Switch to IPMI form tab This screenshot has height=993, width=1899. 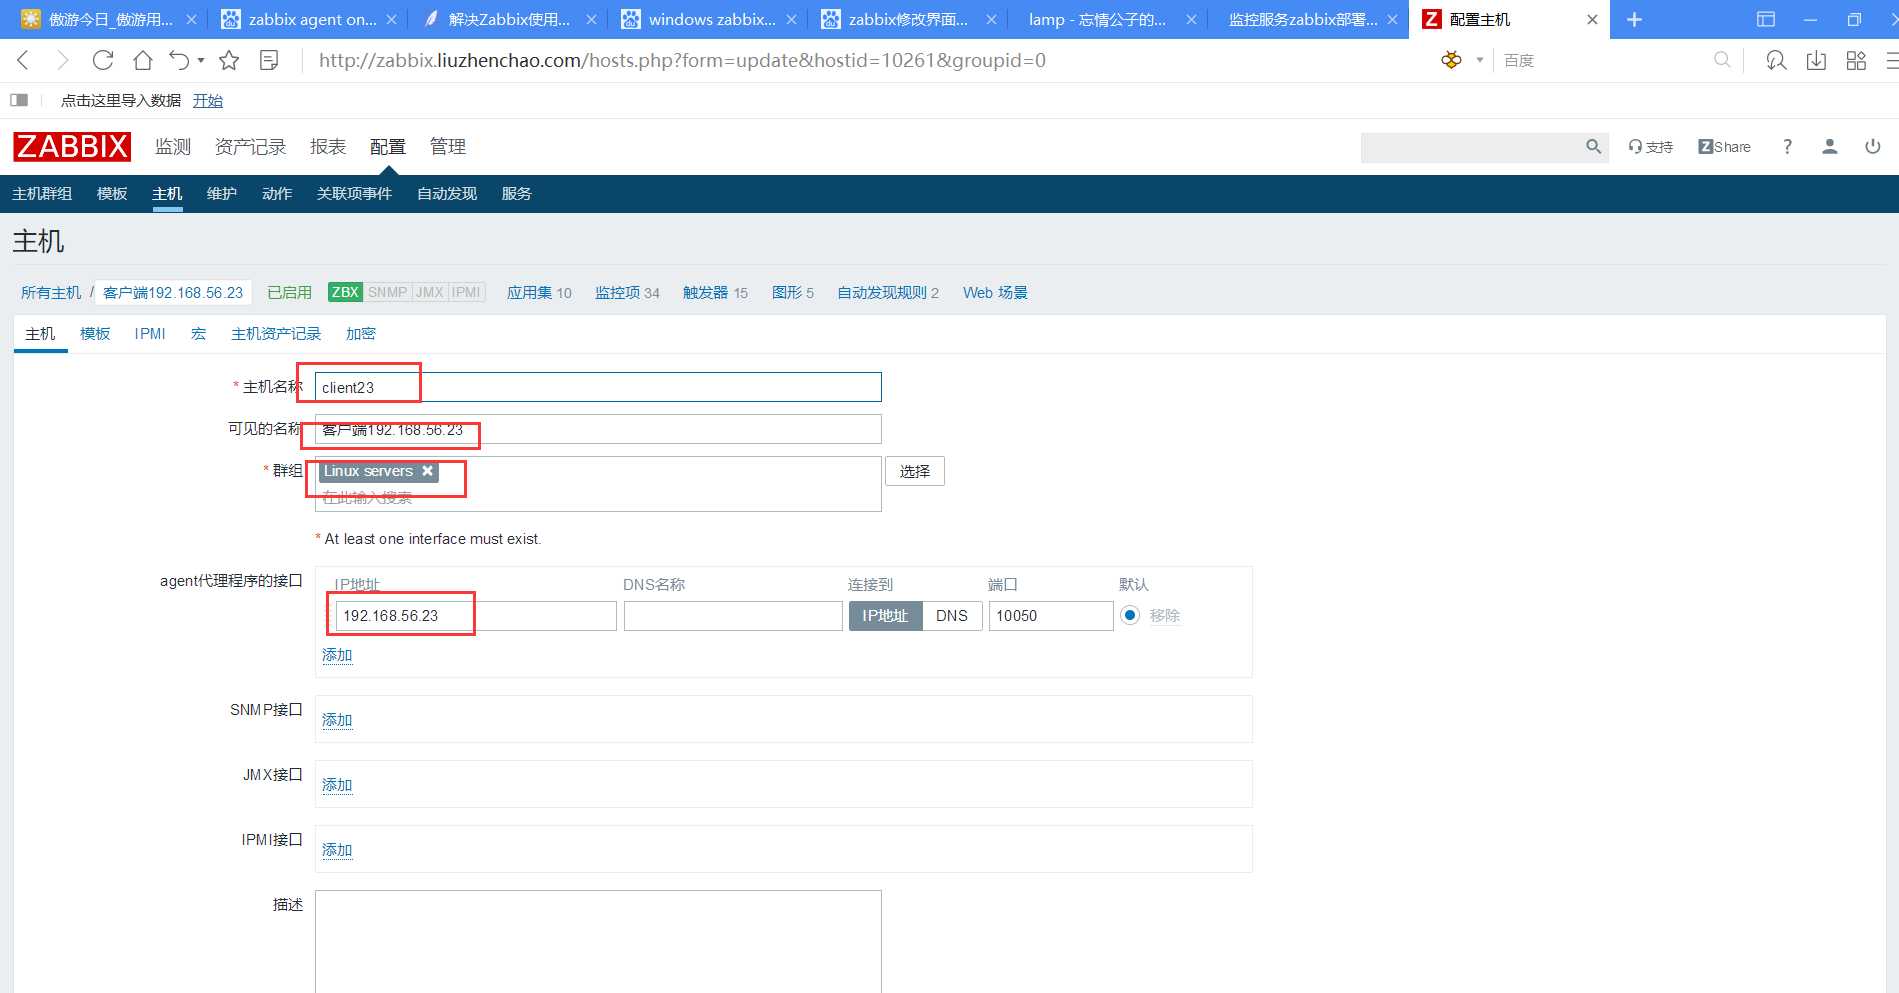[x=150, y=334]
